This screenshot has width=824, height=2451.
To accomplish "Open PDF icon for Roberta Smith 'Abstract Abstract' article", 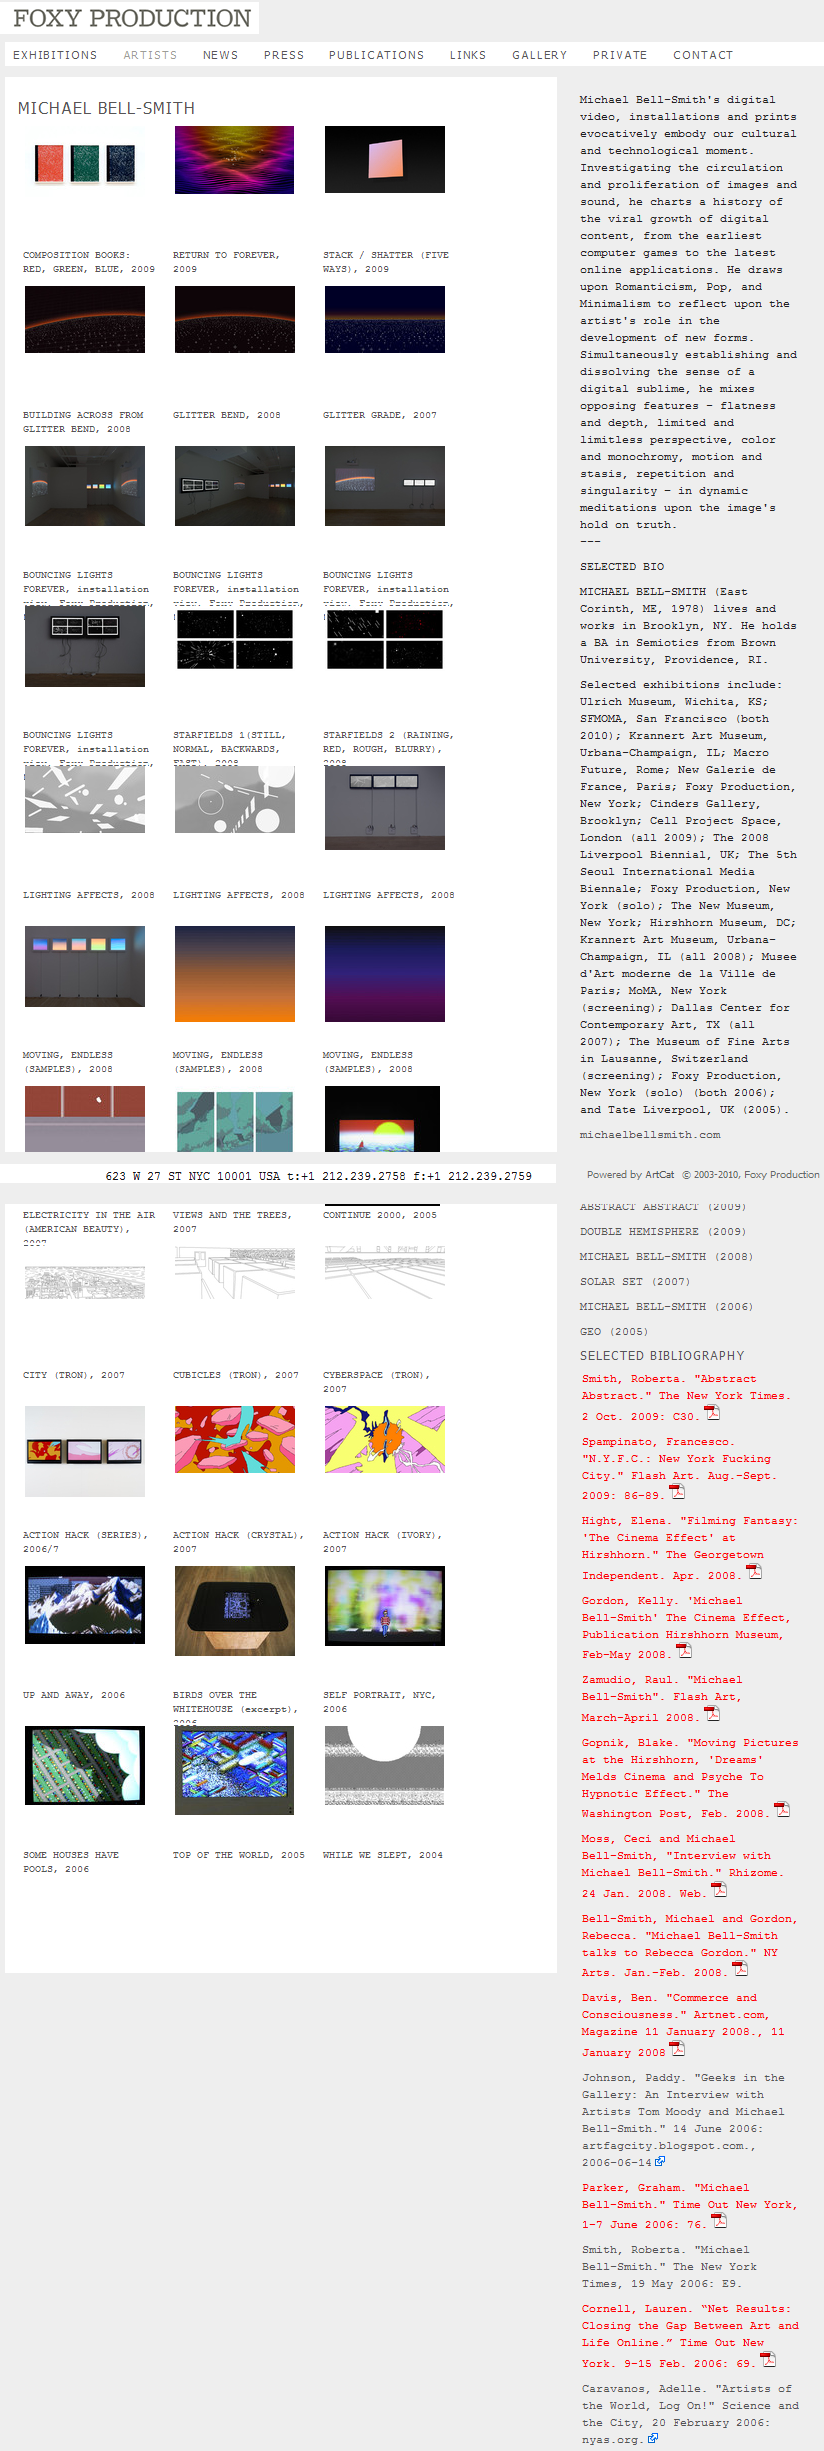I will 712,1412.
